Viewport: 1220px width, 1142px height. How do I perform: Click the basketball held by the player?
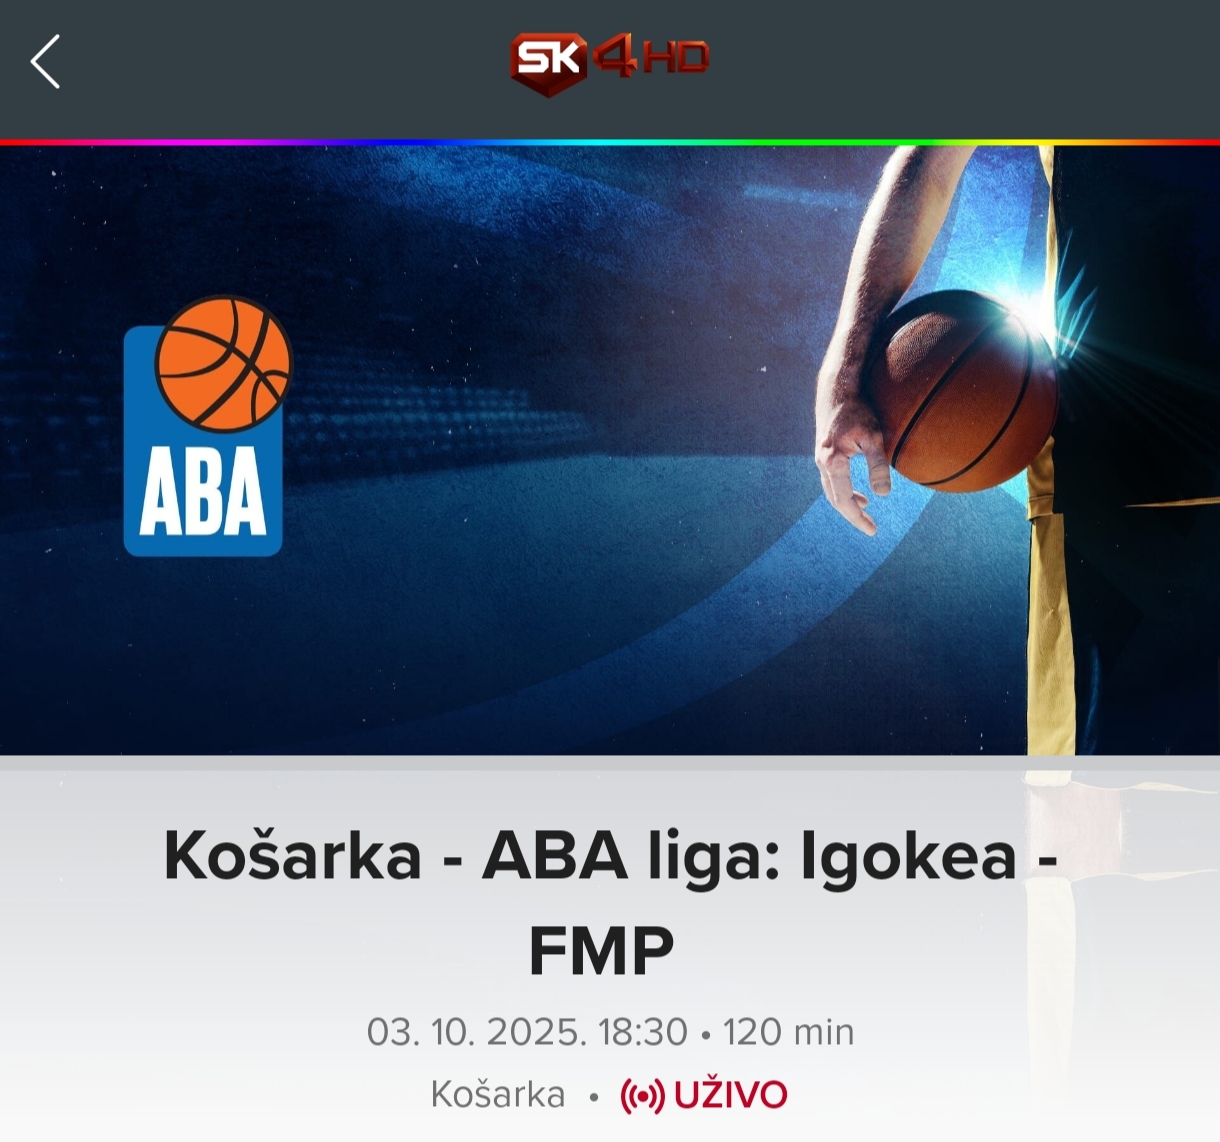pos(962,391)
